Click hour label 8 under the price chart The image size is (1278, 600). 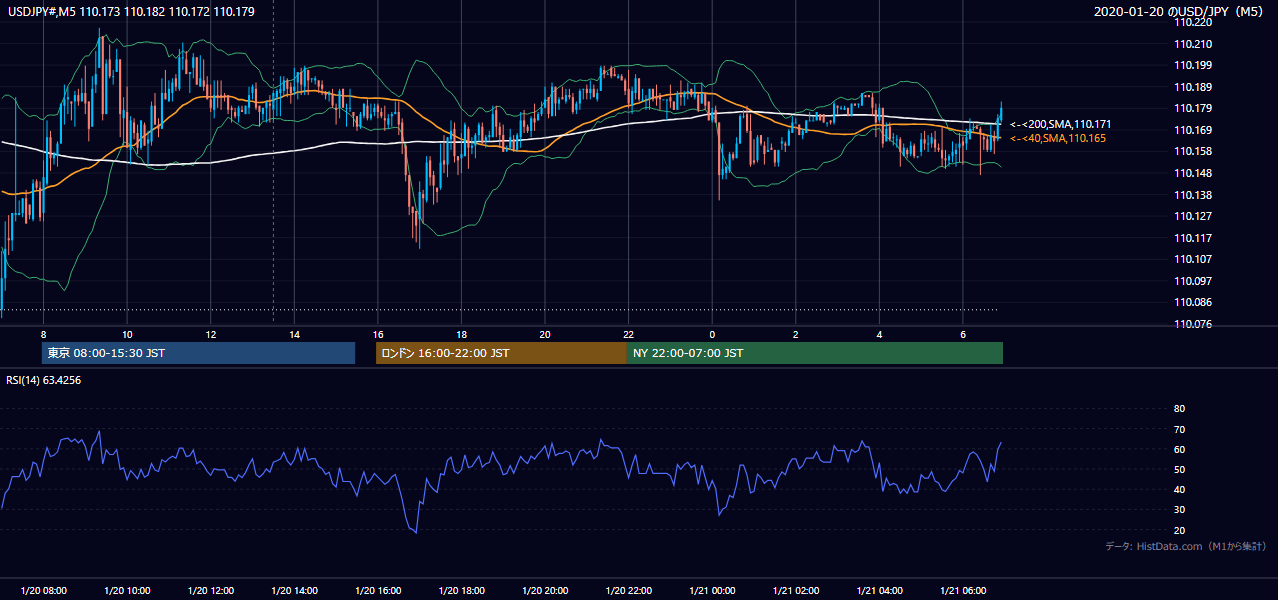pyautogui.click(x=43, y=334)
